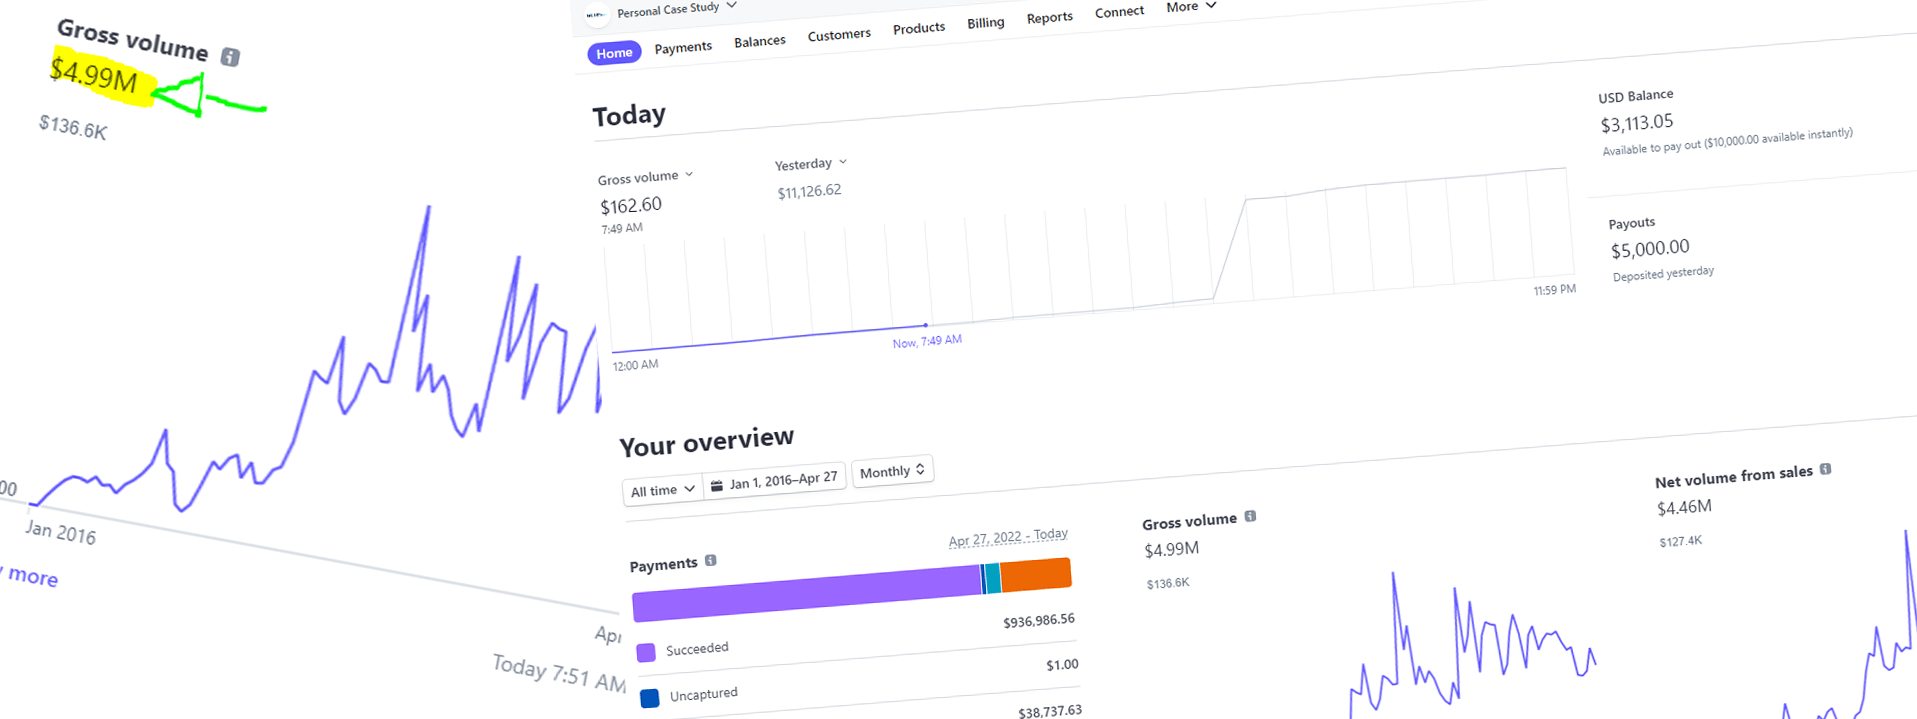Click the blue Uncaptured legend square
Image resolution: width=1917 pixels, height=719 pixels.
(x=649, y=698)
